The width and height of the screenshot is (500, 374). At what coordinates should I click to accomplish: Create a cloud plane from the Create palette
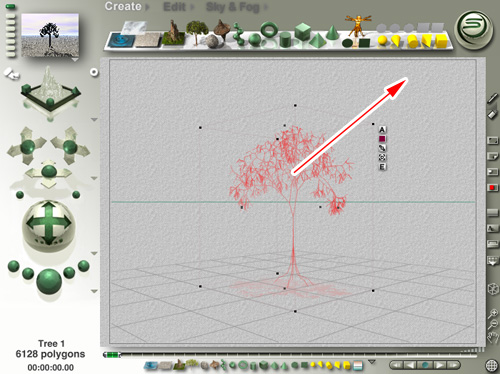[x=134, y=27]
